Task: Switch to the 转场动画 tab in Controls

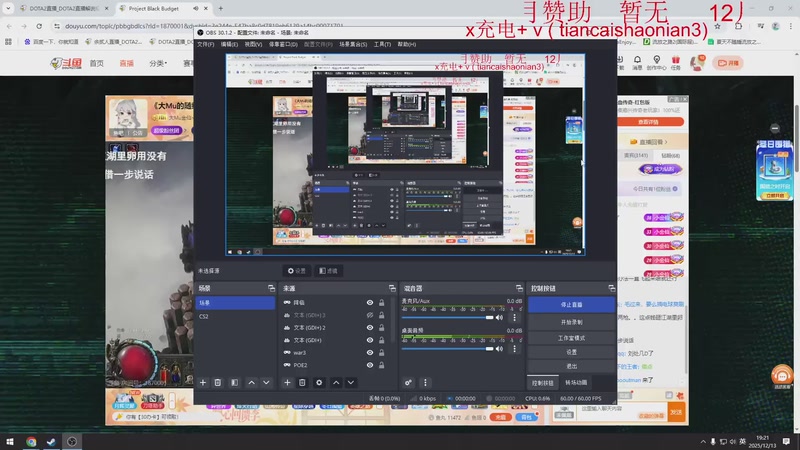Action: coord(576,383)
